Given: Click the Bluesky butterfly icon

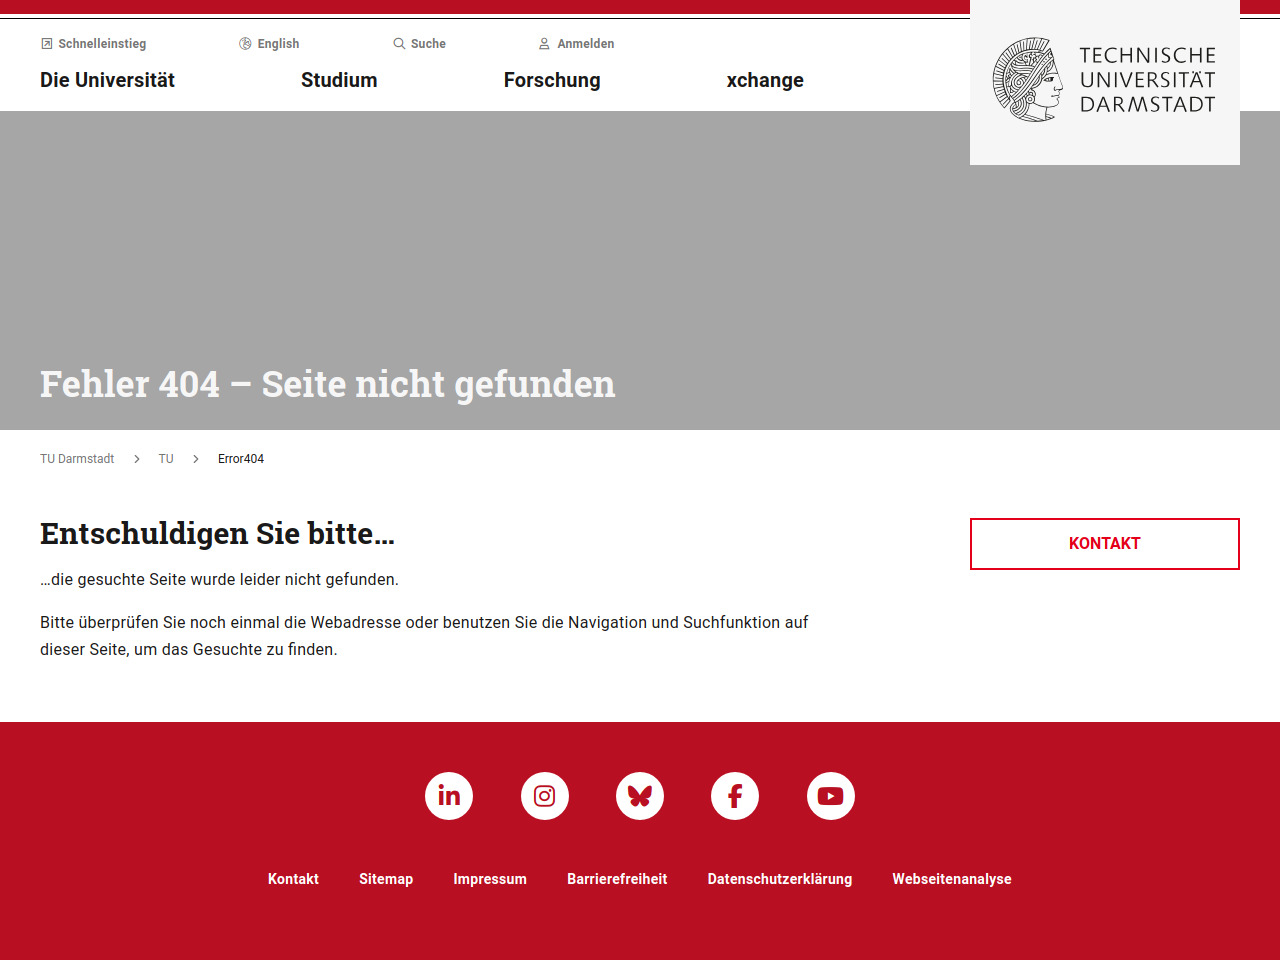Looking at the screenshot, I should (x=640, y=796).
